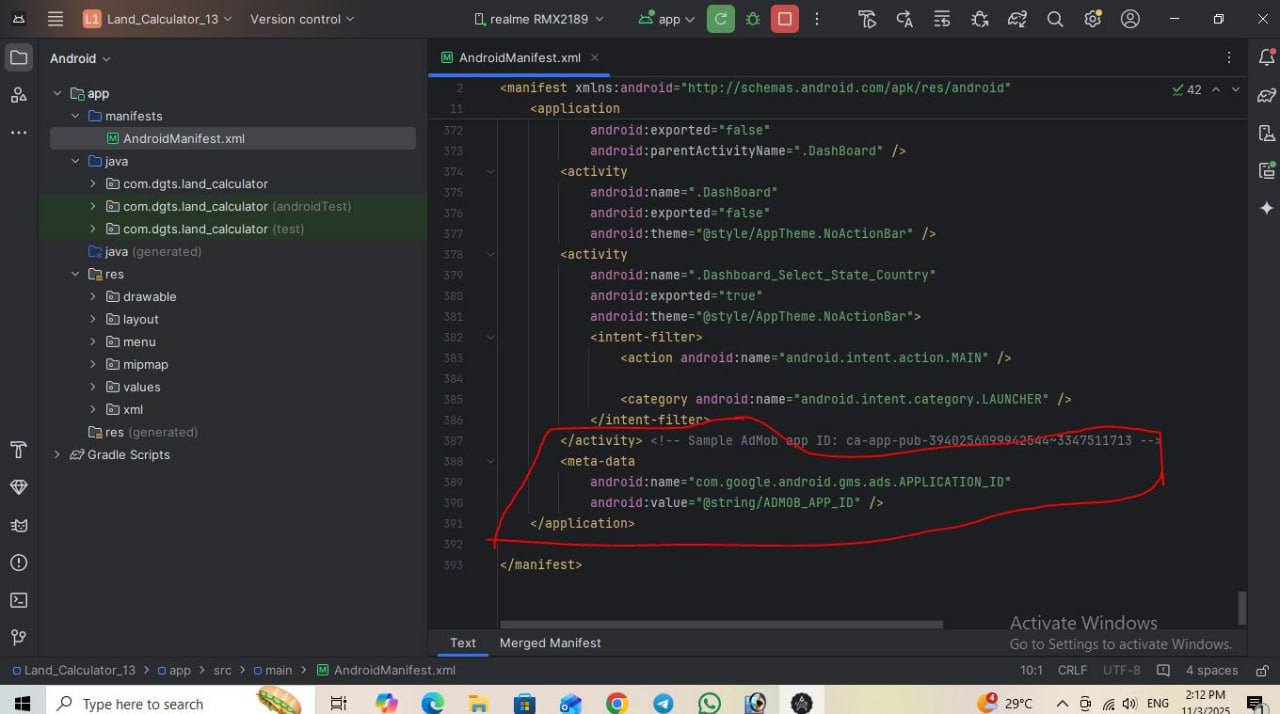Expand the drawable folder
This screenshot has width=1280, height=714.
tap(93, 297)
